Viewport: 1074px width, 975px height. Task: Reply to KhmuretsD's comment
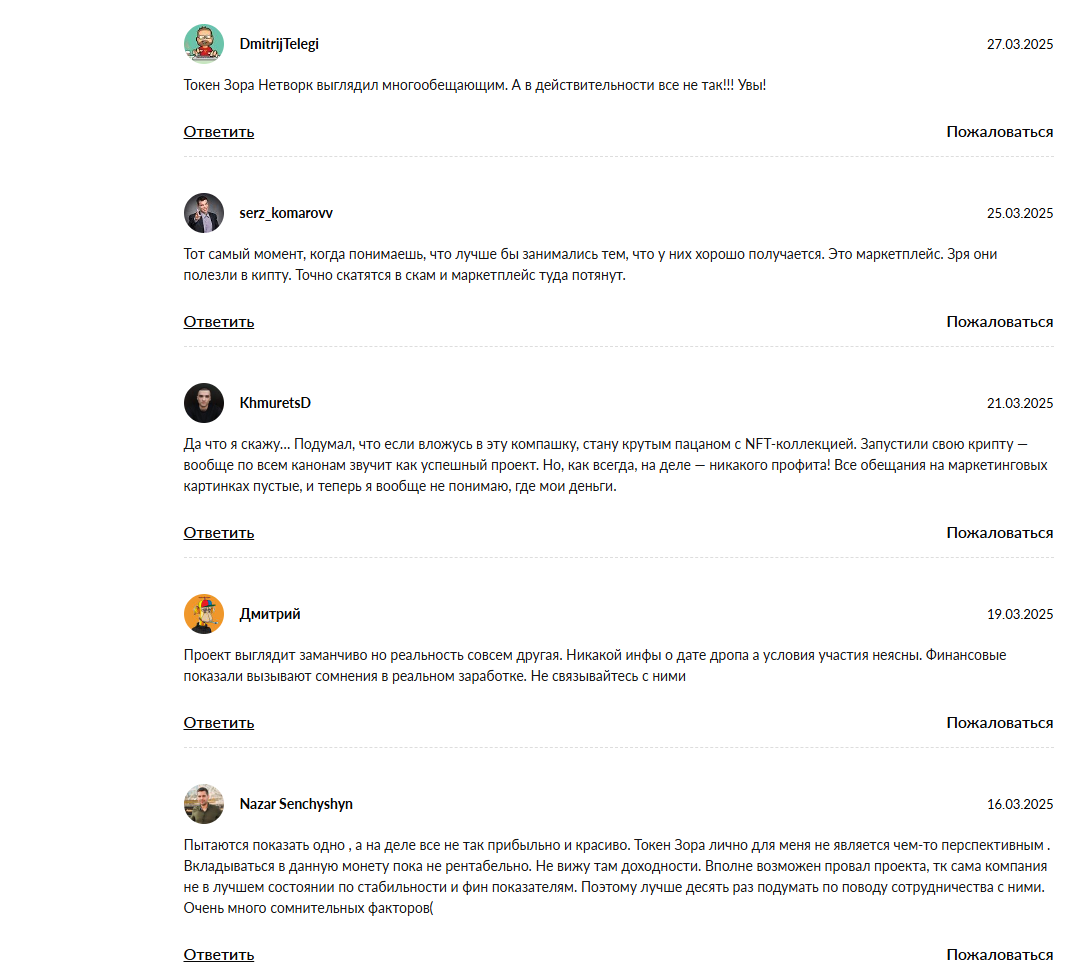(x=219, y=533)
